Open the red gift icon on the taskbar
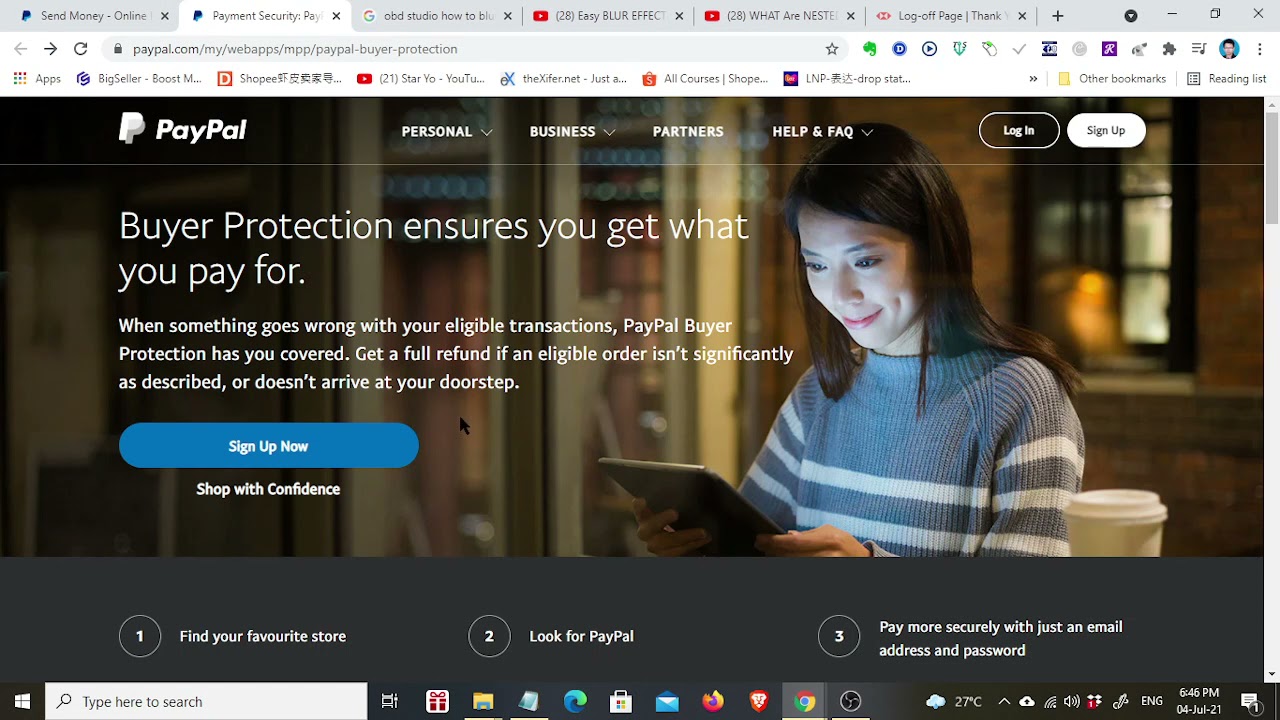Viewport: 1280px width, 720px height. (437, 701)
